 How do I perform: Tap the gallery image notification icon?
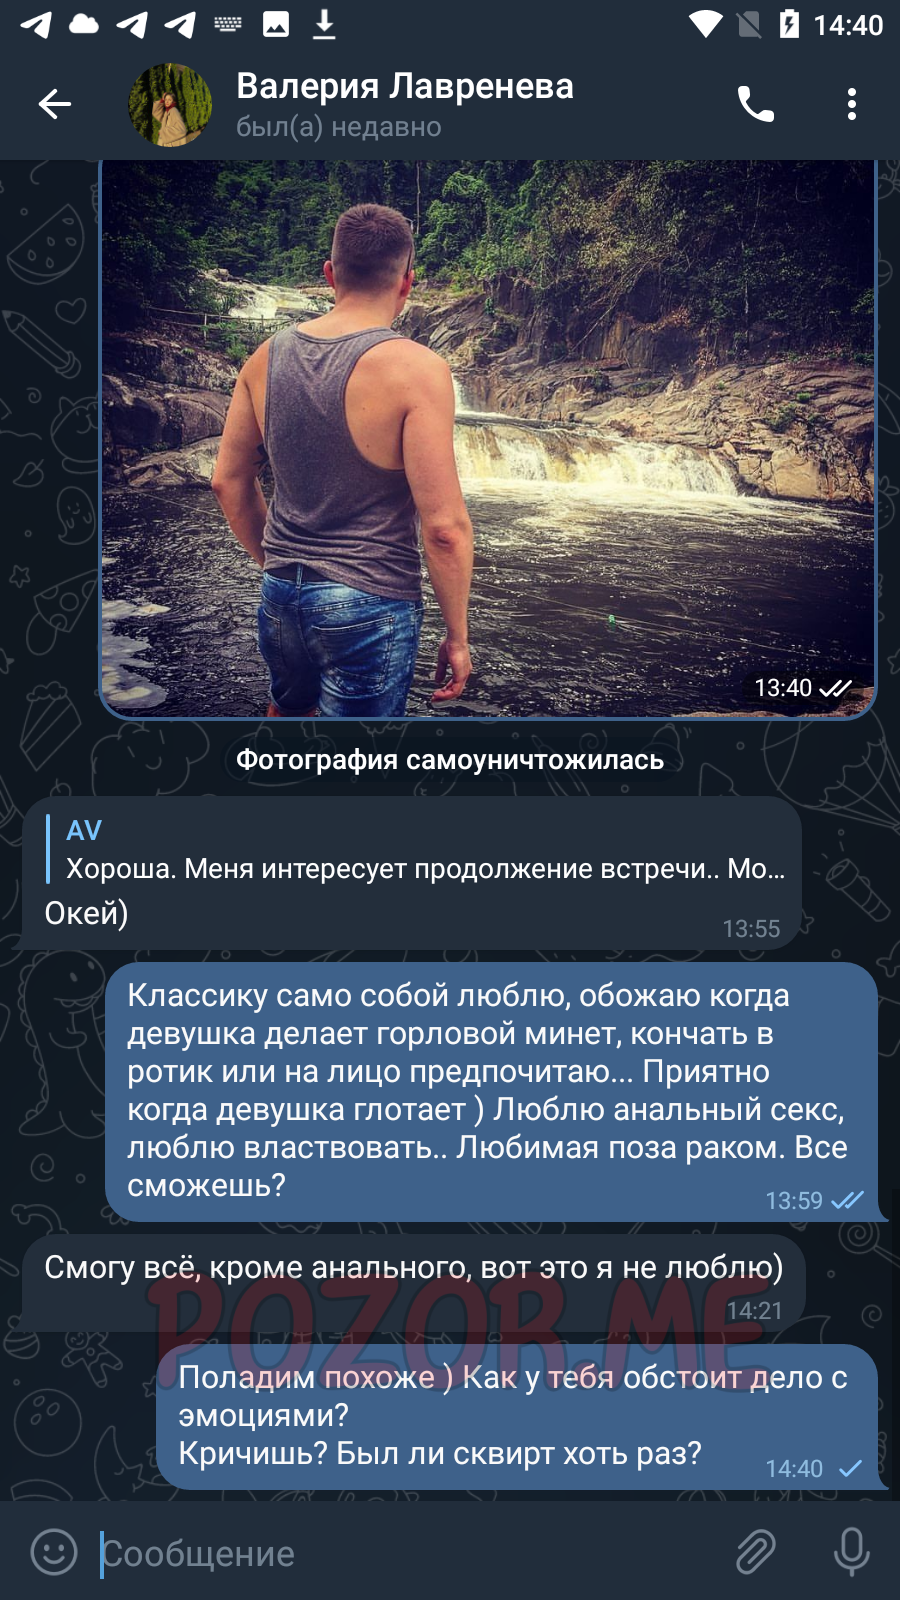click(x=276, y=24)
